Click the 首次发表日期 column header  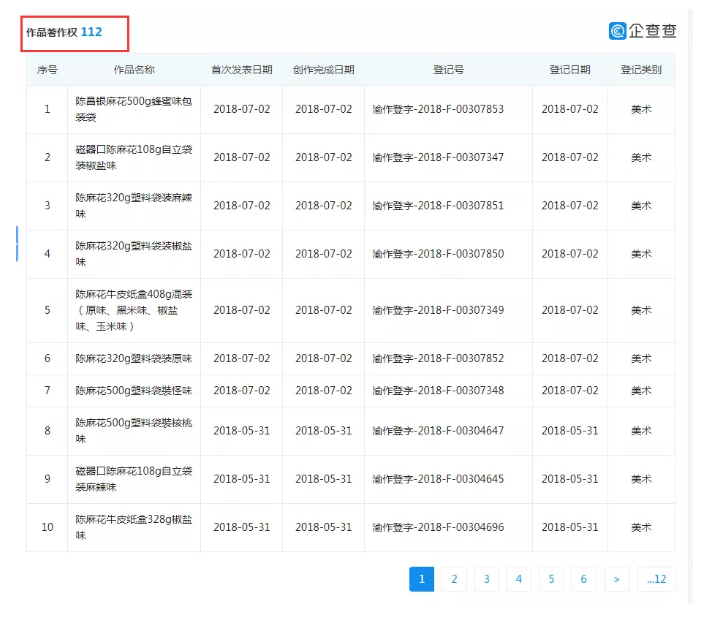241,70
